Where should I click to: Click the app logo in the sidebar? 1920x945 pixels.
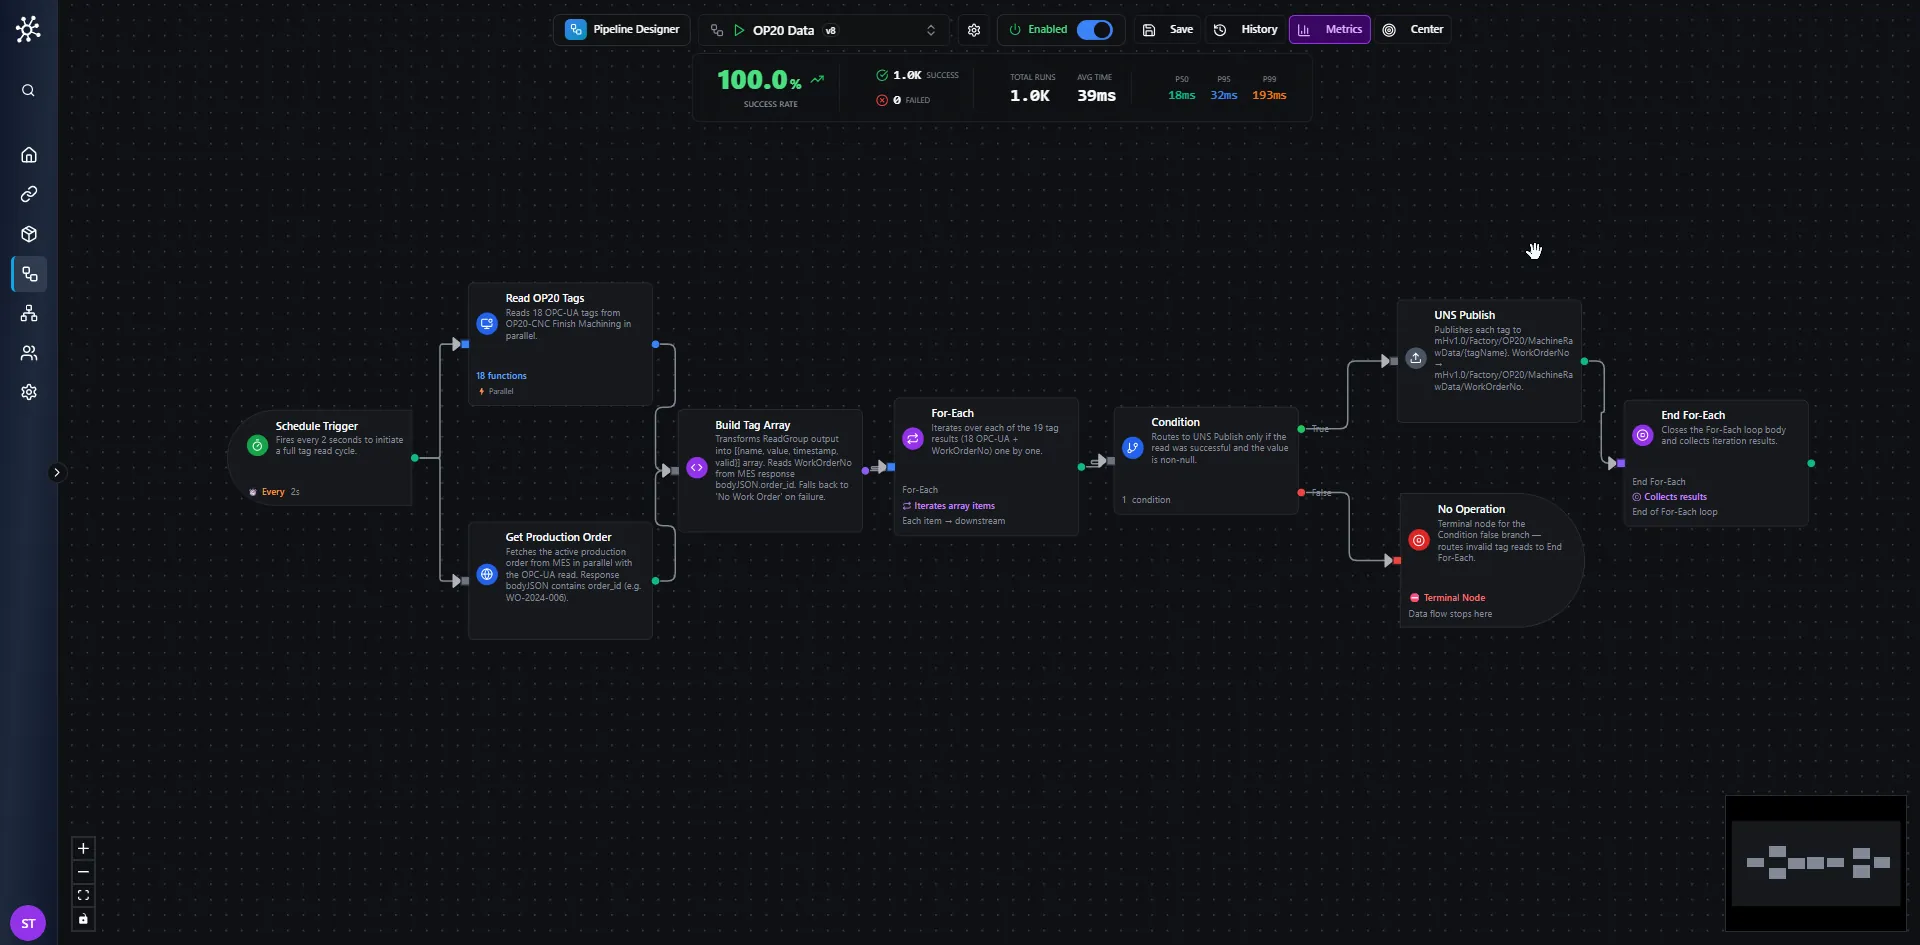pos(28,29)
